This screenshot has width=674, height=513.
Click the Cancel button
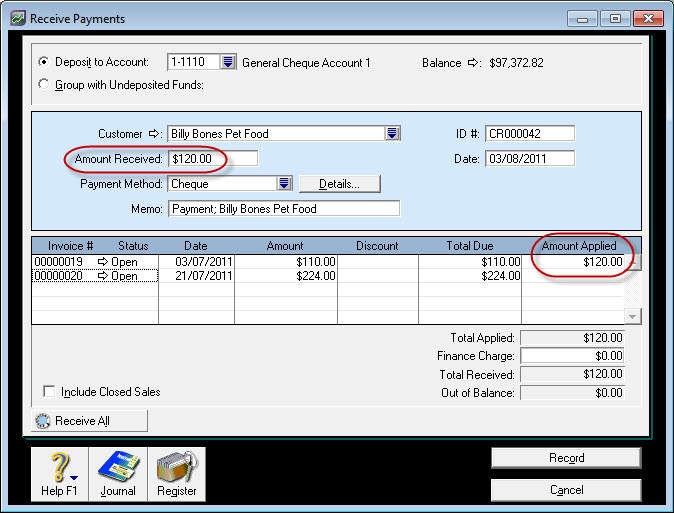(565, 490)
